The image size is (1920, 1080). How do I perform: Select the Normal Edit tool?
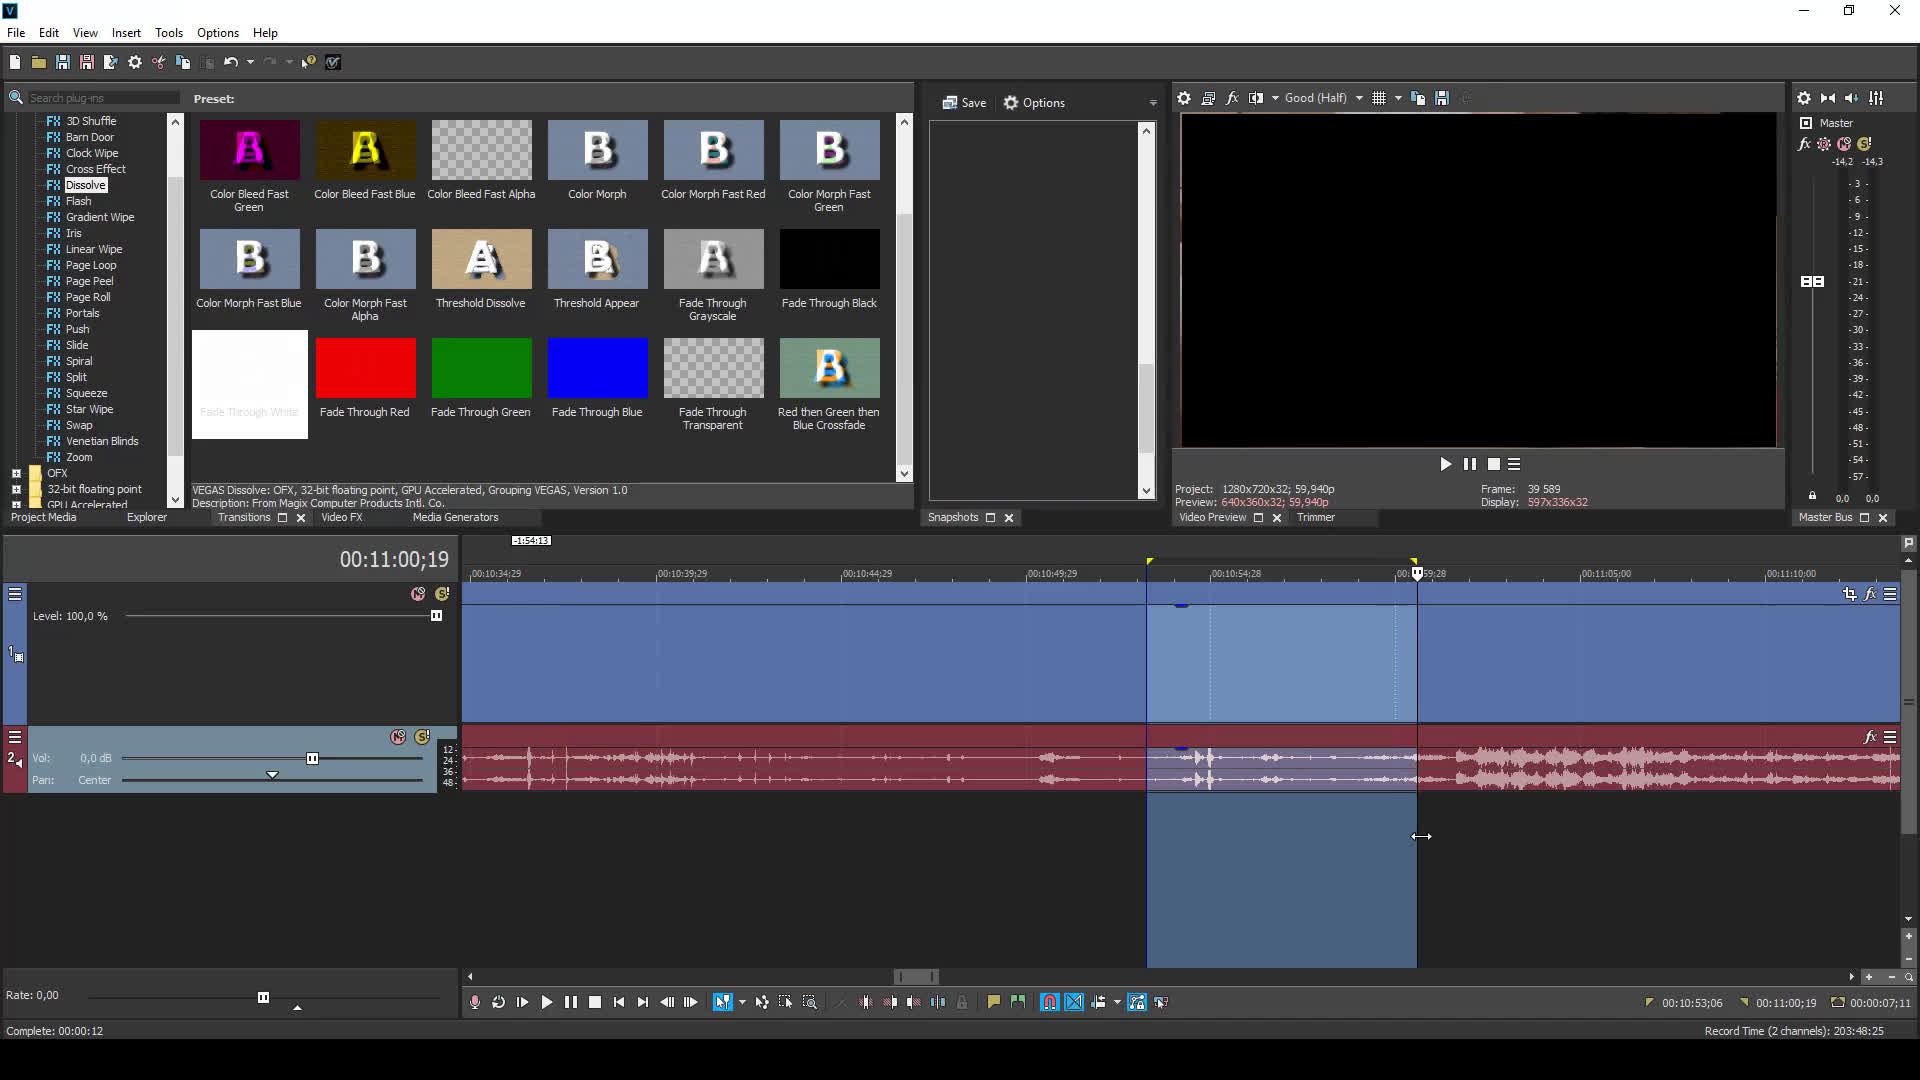pos(722,1002)
